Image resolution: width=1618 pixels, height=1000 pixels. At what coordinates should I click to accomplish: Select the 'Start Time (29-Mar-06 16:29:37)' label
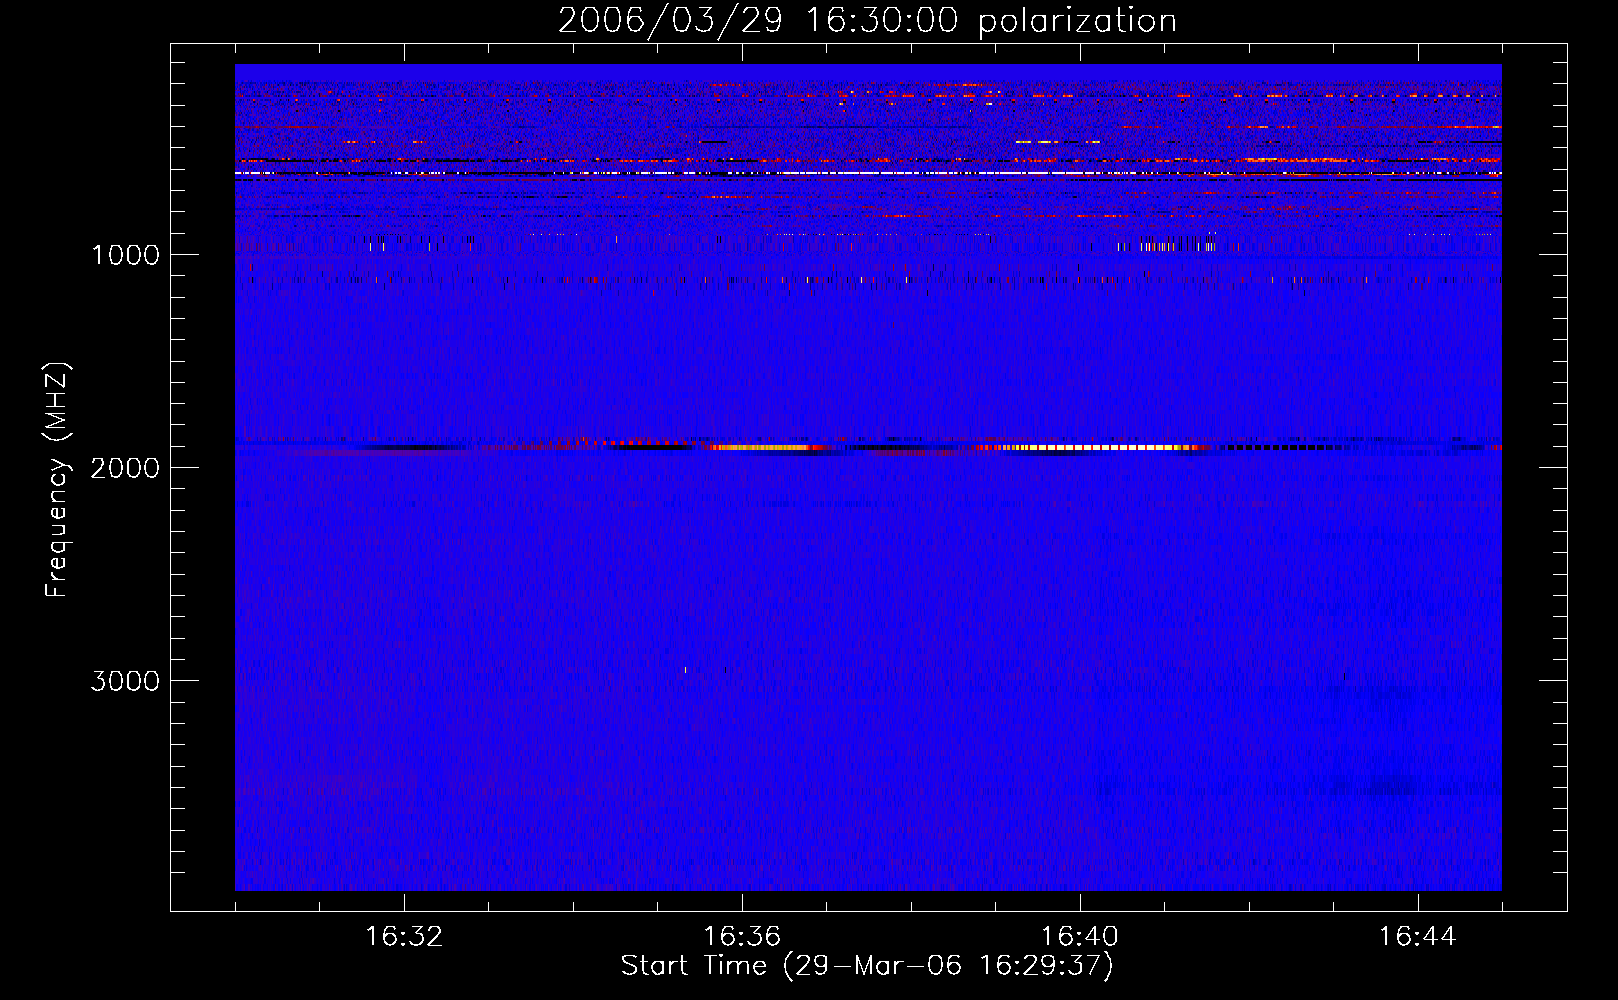click(x=867, y=966)
